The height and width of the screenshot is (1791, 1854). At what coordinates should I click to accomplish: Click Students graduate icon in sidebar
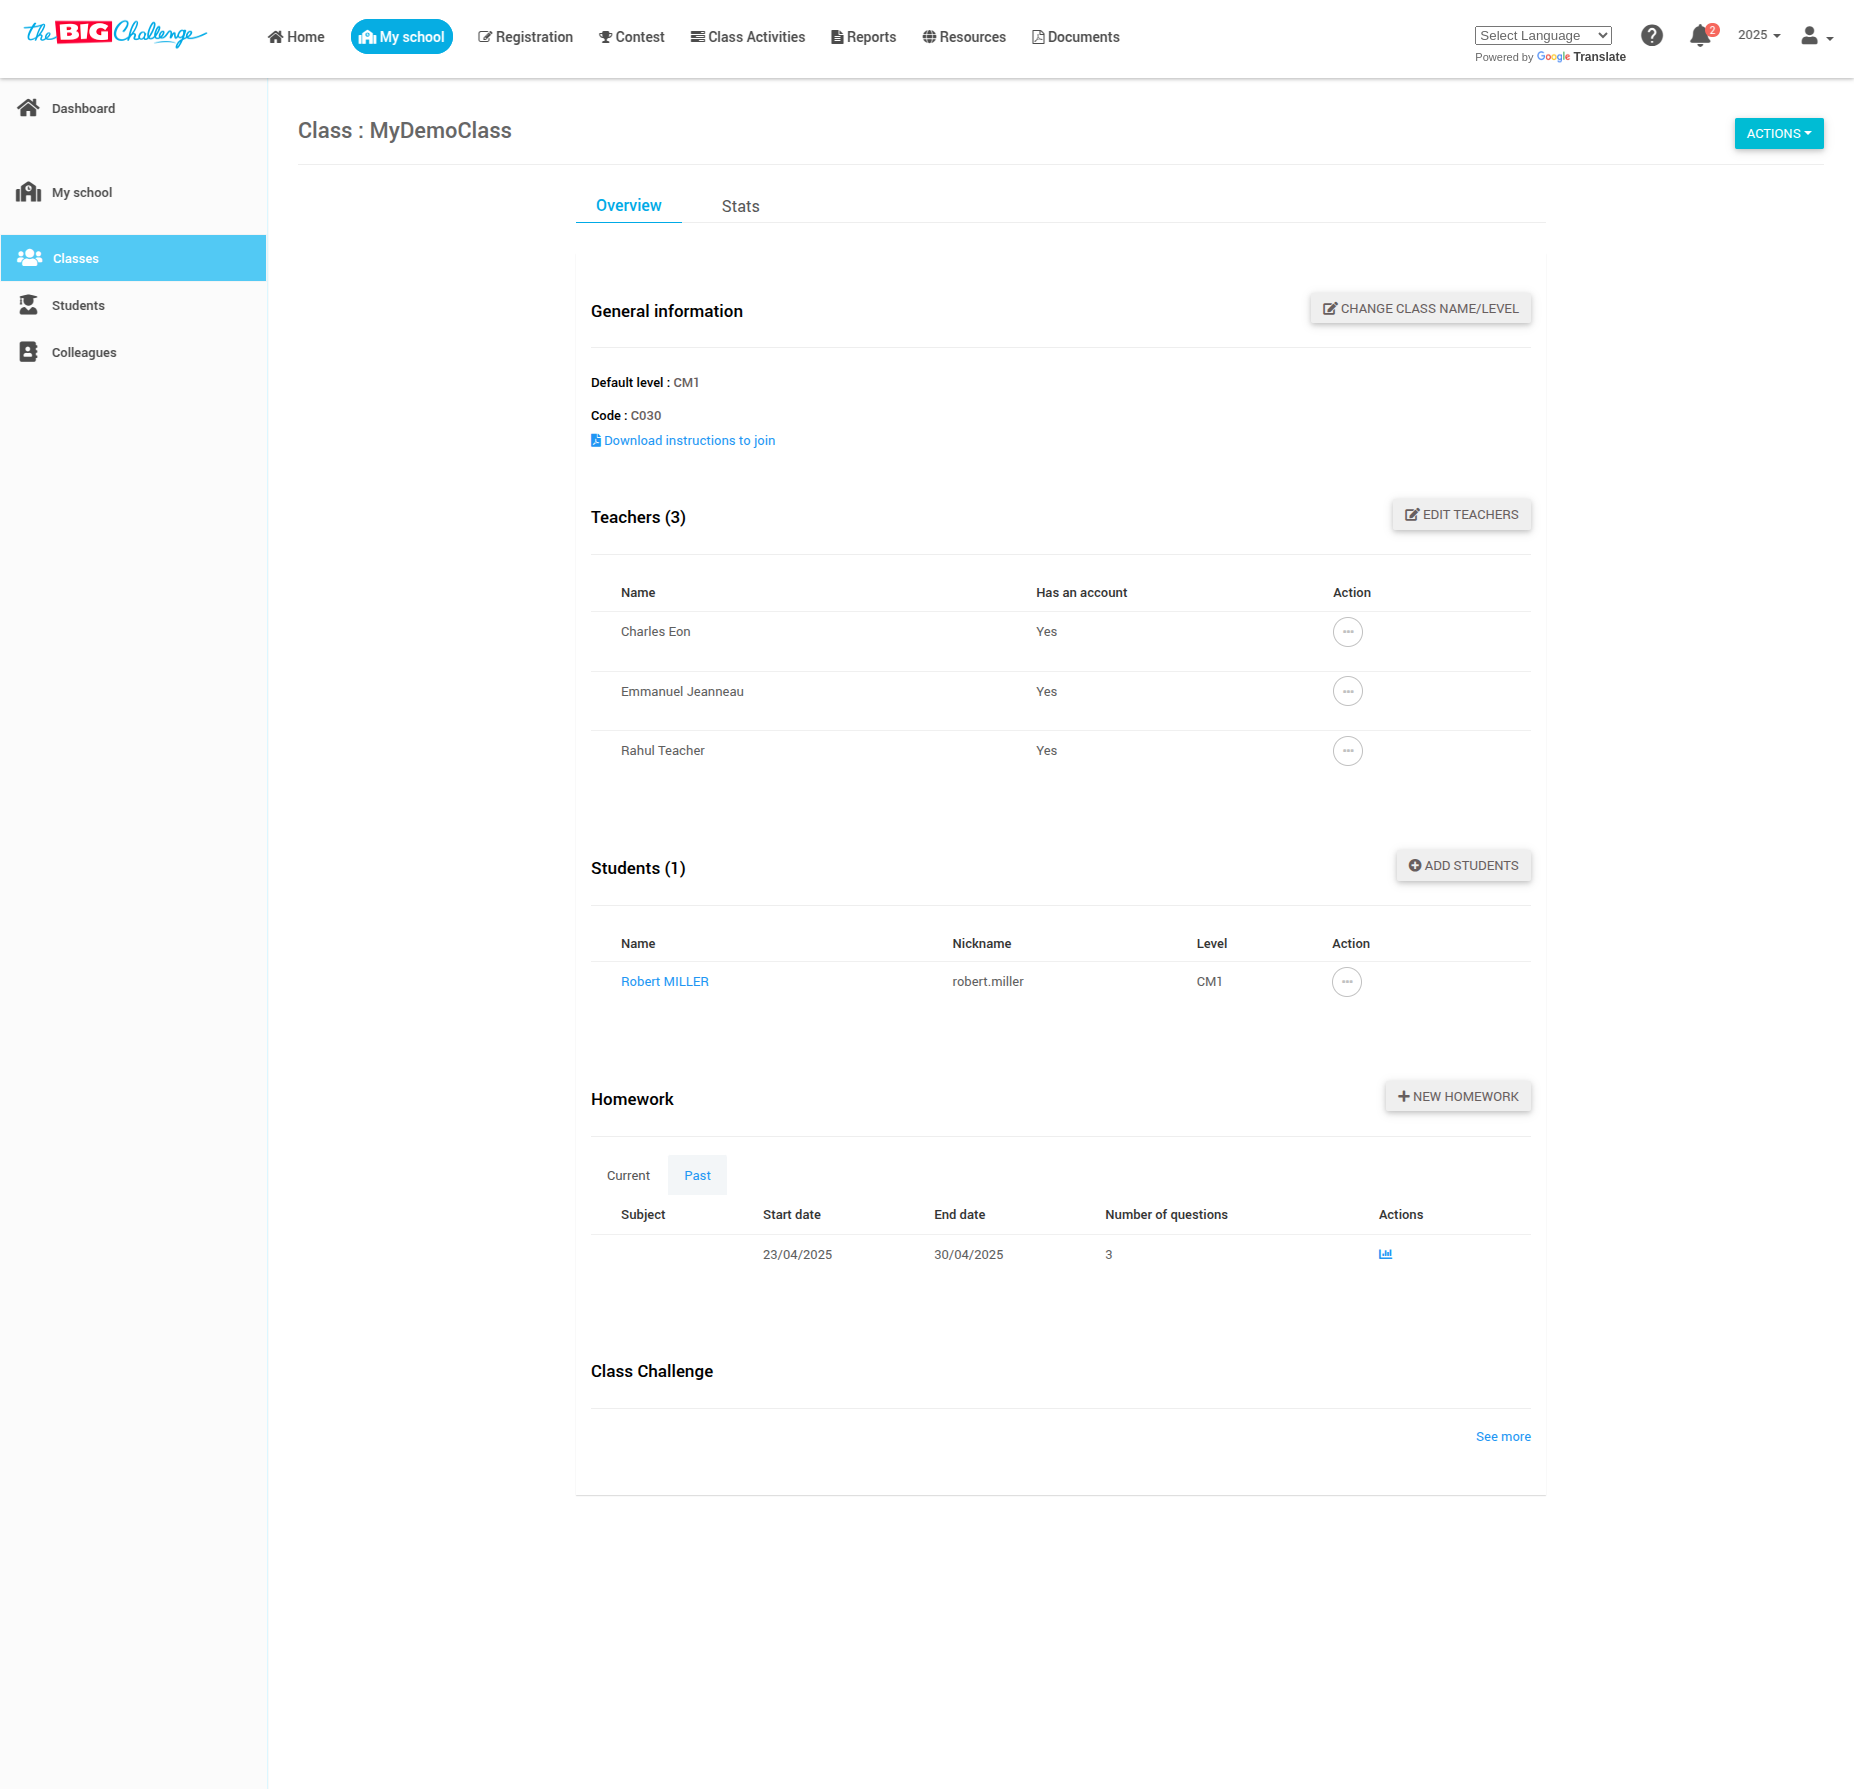(29, 305)
